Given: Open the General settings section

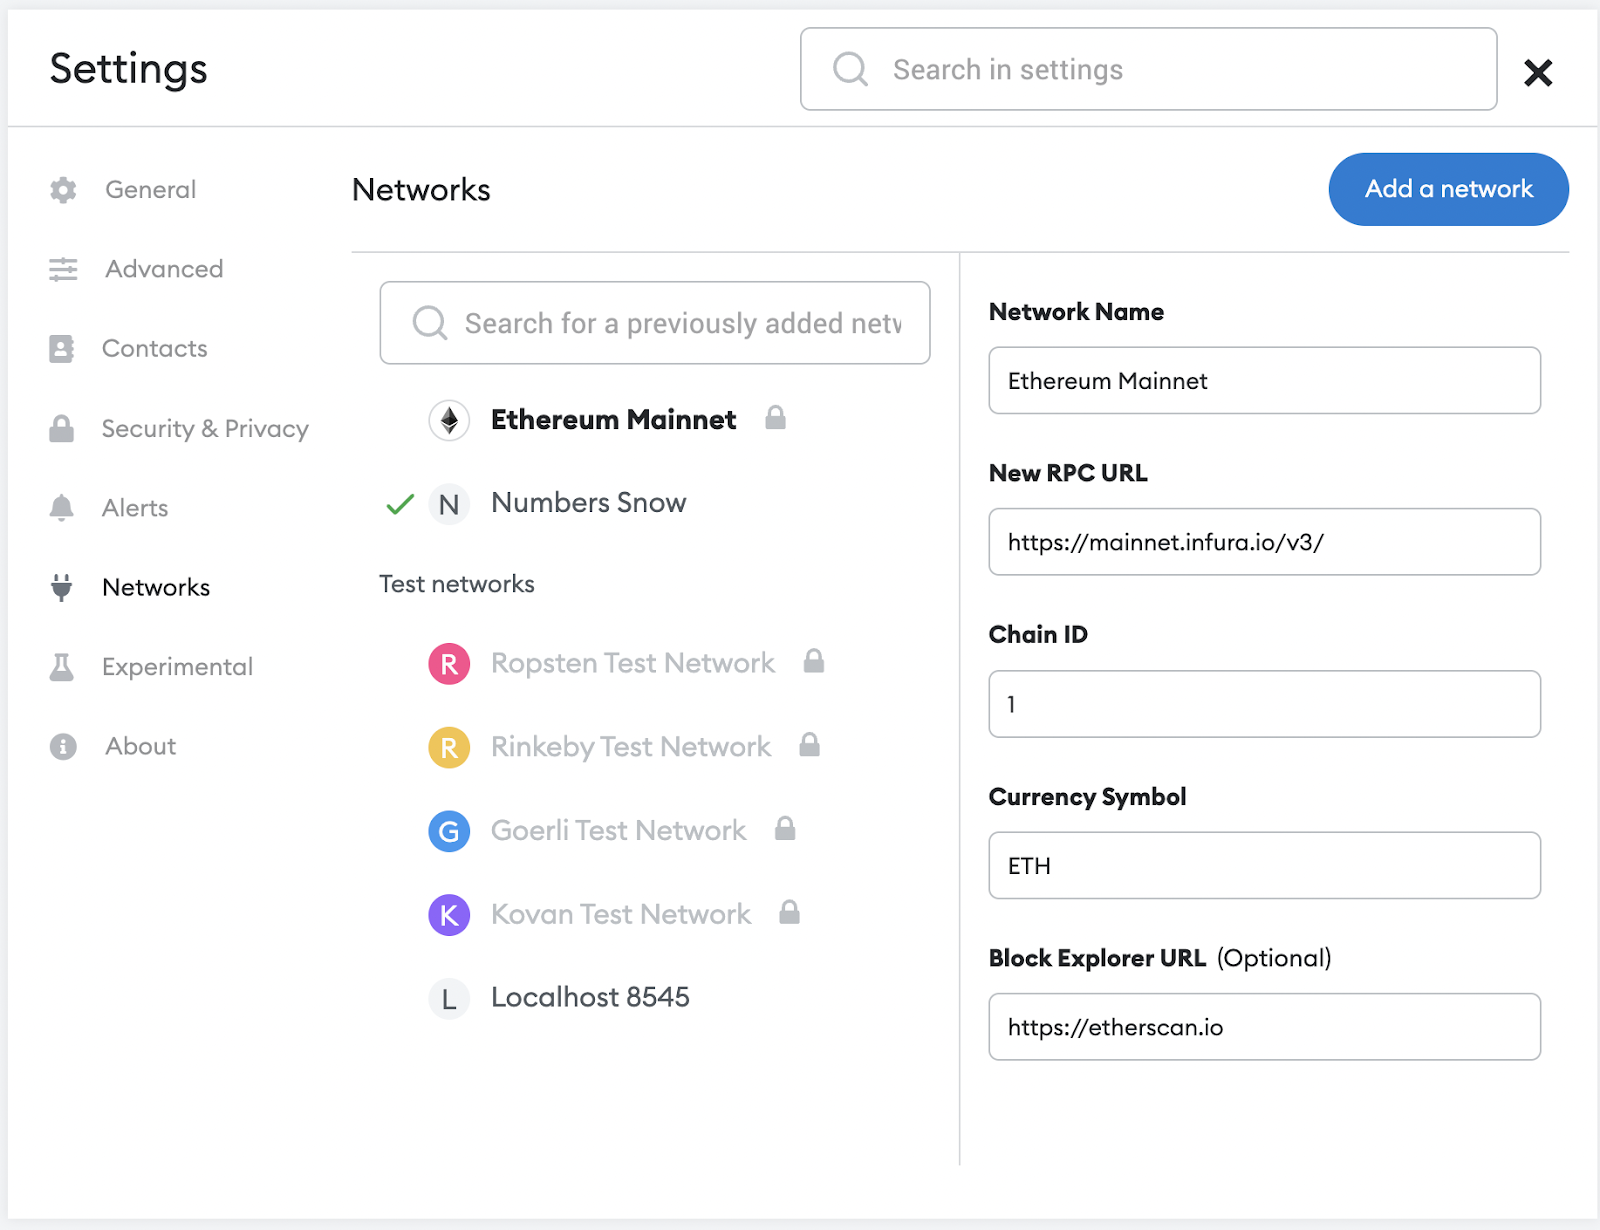Looking at the screenshot, I should [150, 190].
